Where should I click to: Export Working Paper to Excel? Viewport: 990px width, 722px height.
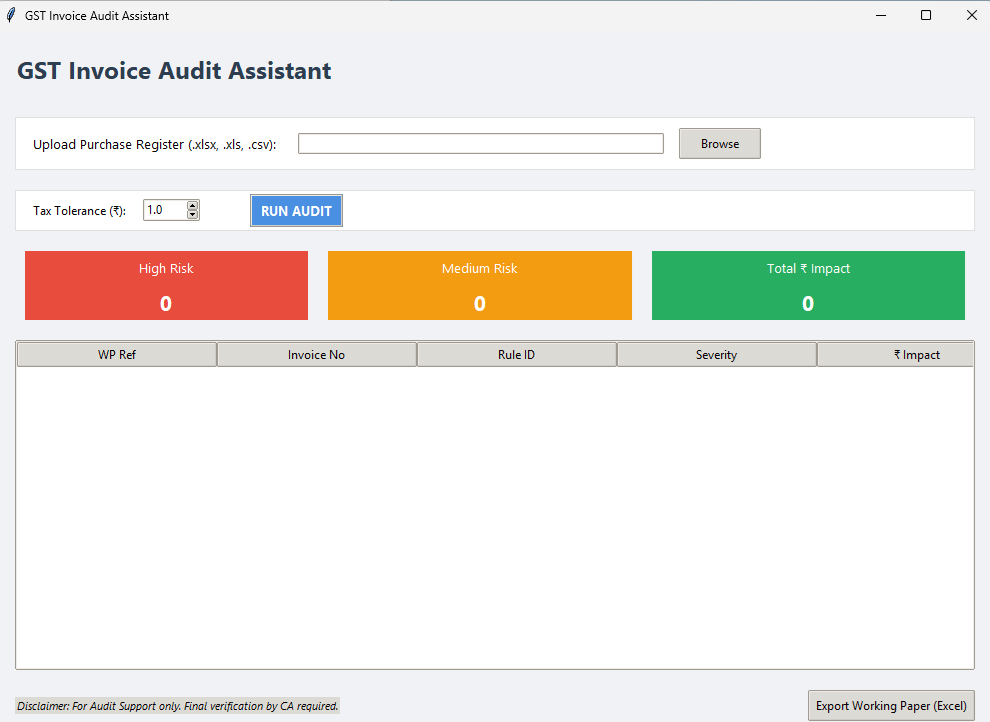(x=891, y=706)
